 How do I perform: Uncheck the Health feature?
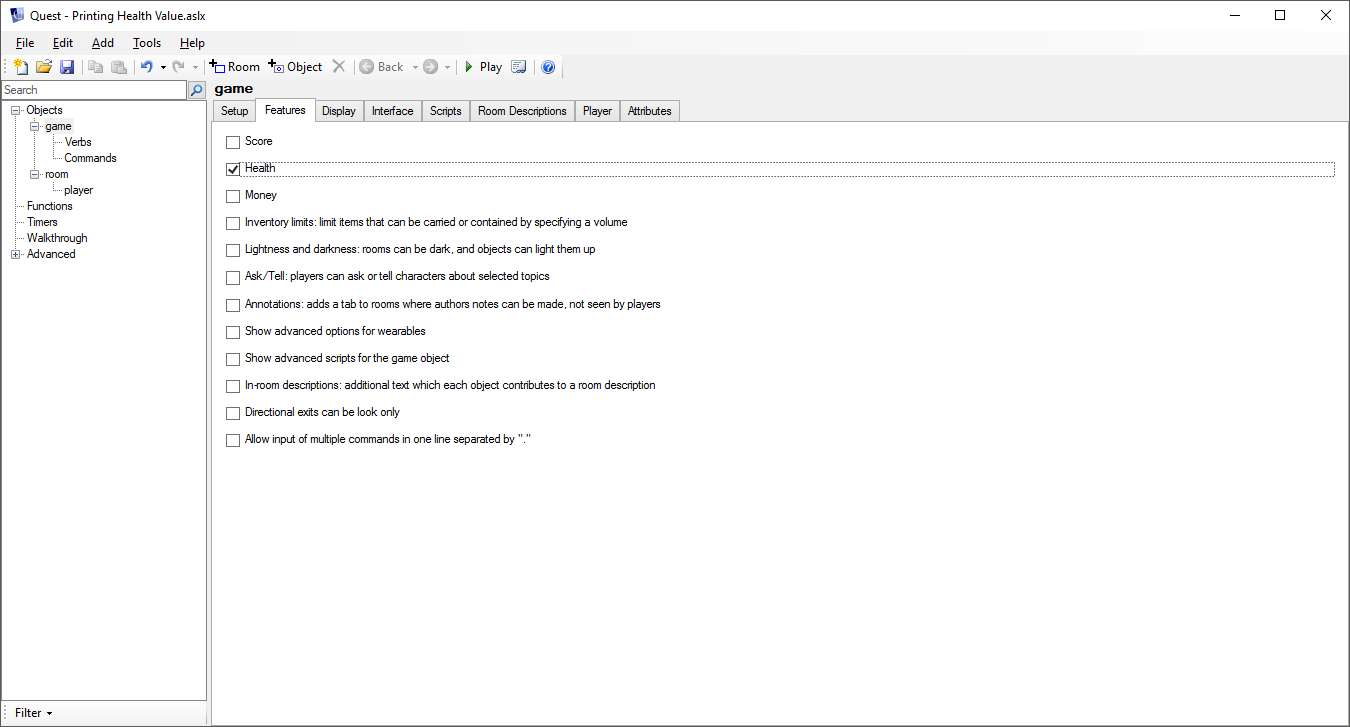pos(233,169)
